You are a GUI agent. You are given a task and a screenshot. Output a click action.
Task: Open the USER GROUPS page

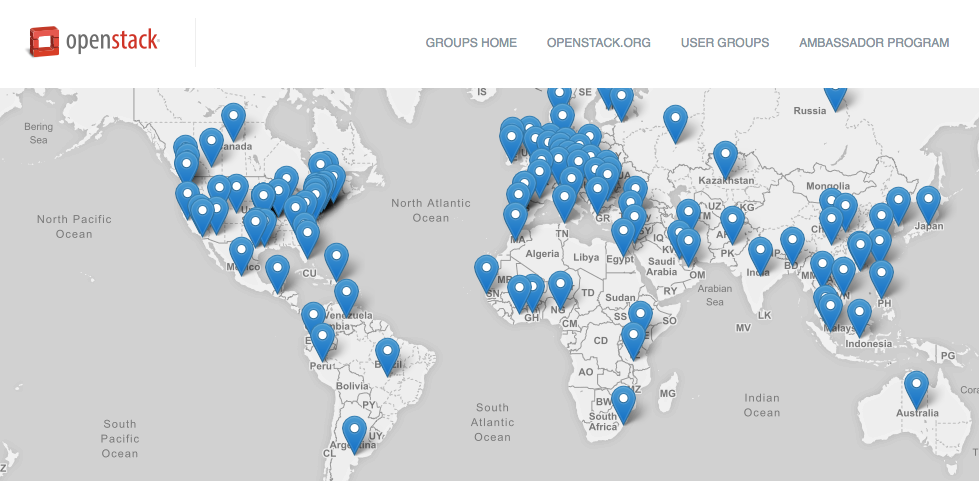pos(725,42)
